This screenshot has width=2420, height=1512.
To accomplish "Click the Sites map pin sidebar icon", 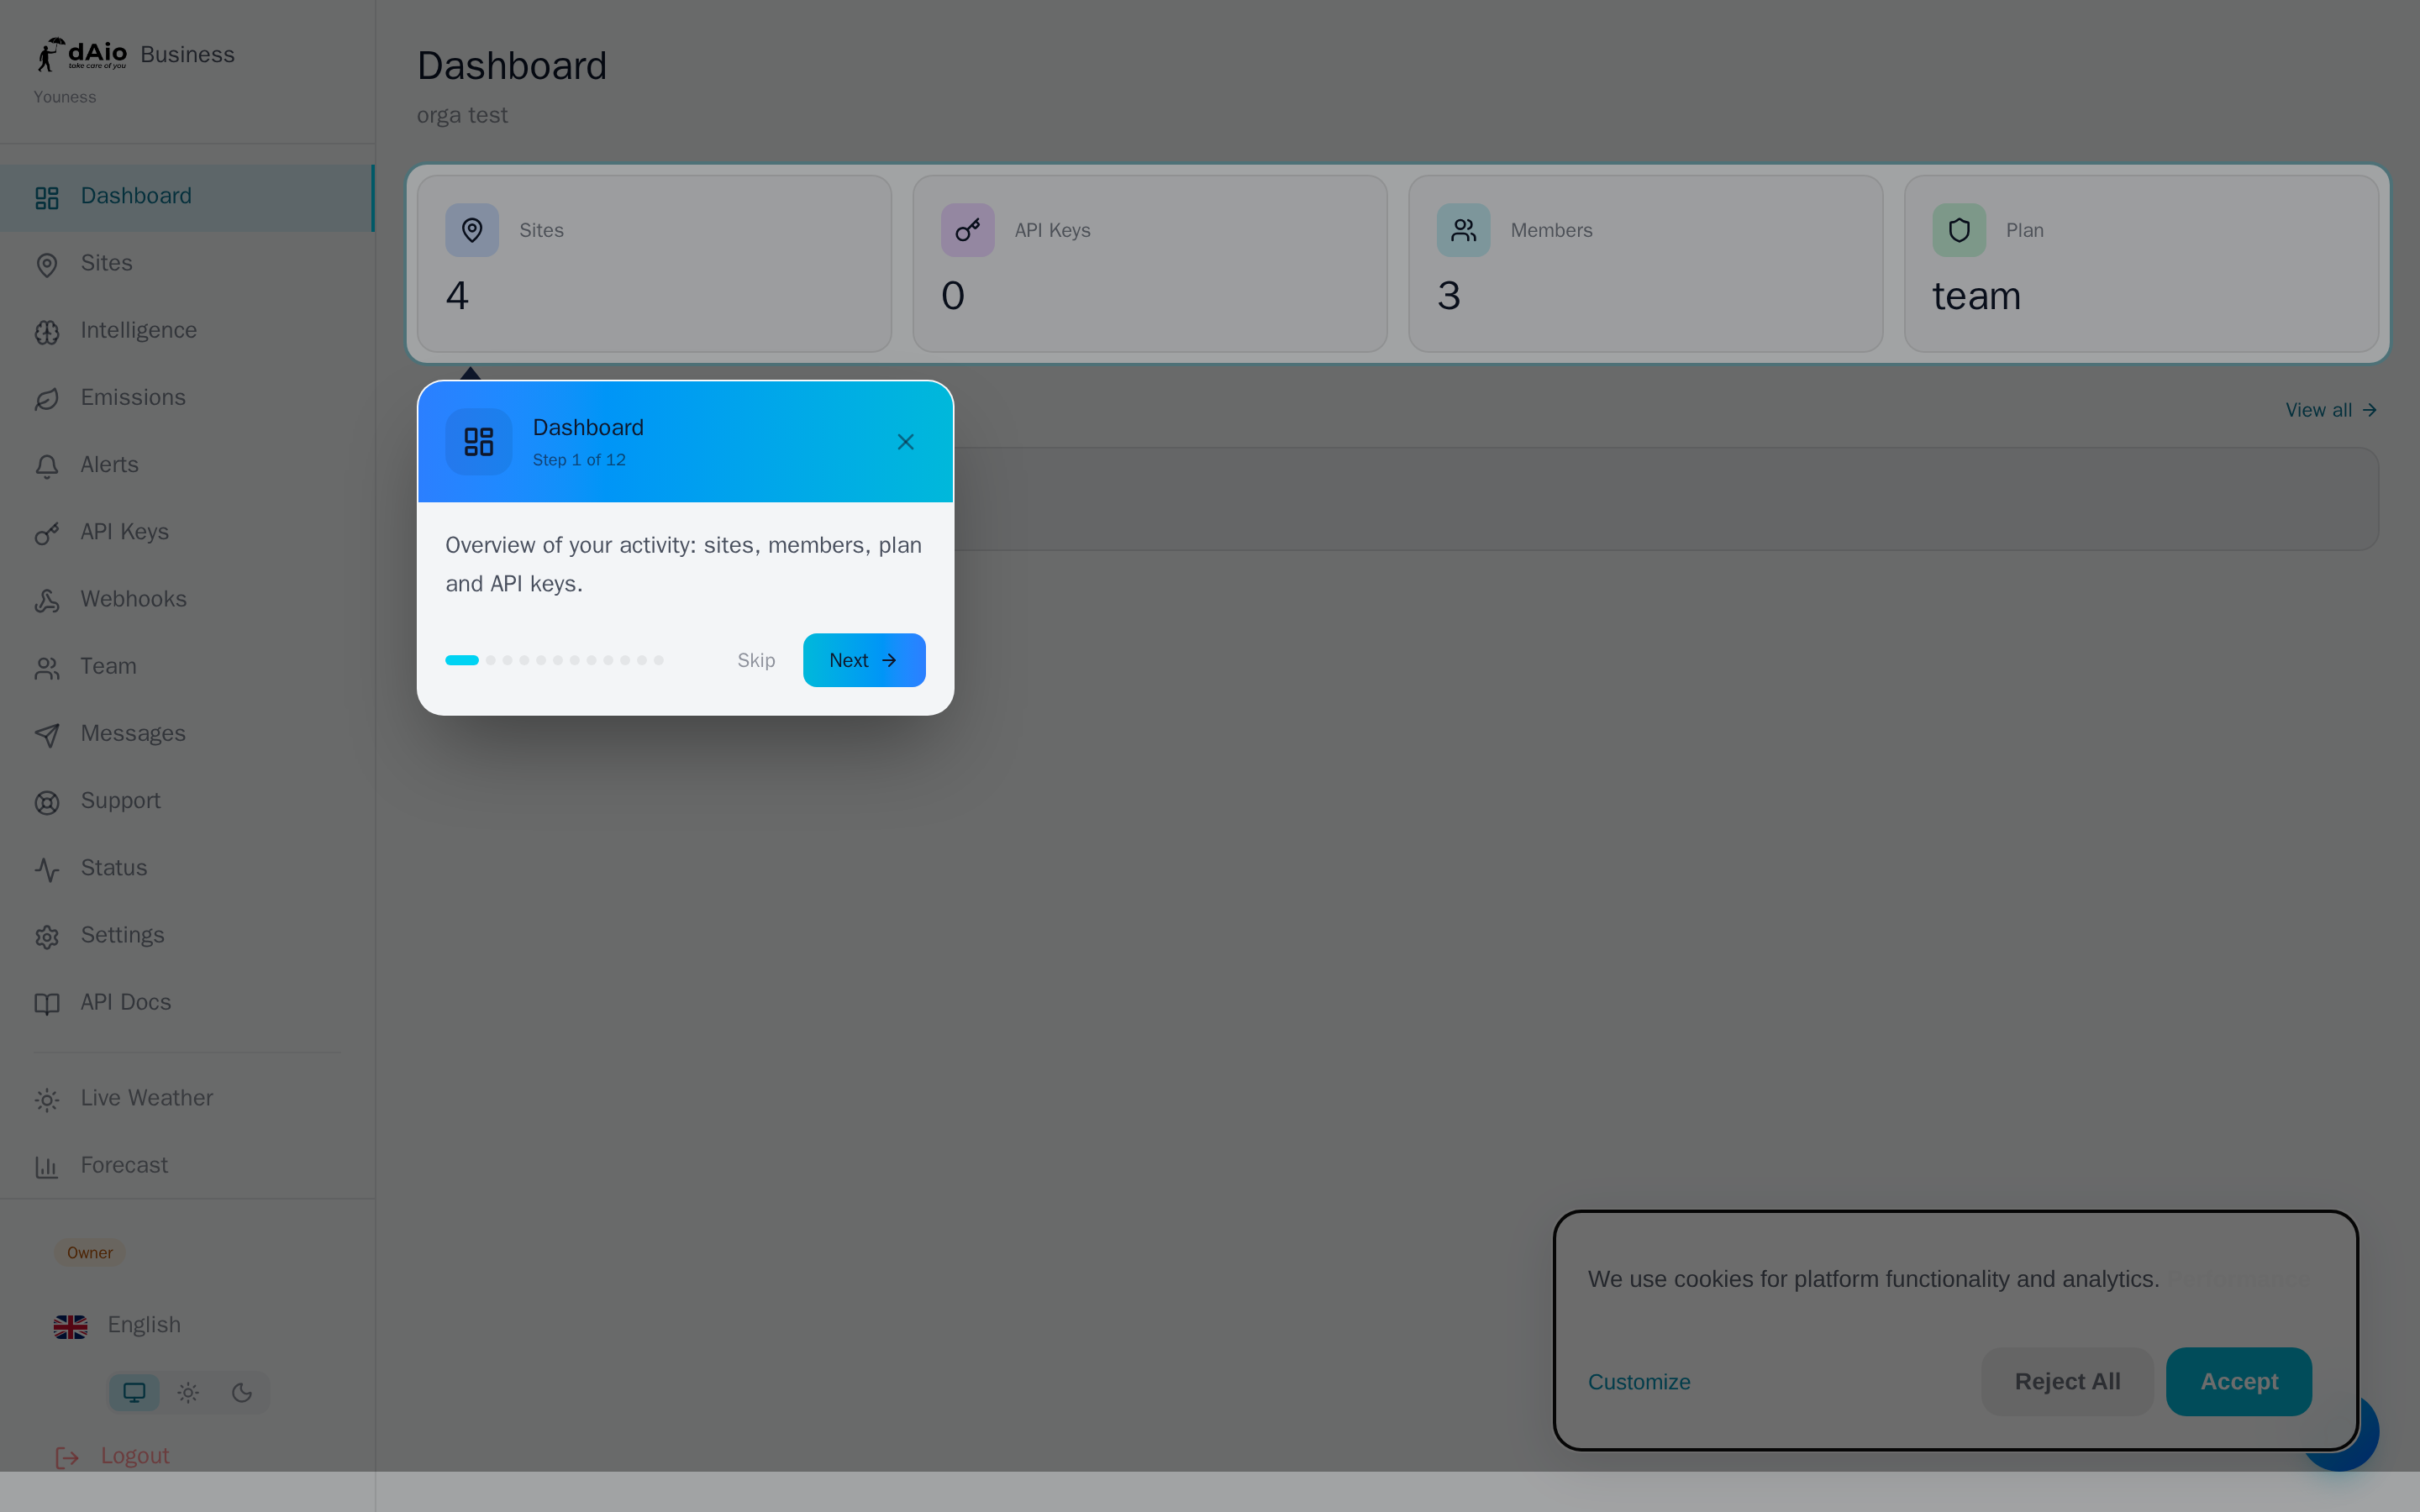I will pyautogui.click(x=47, y=265).
